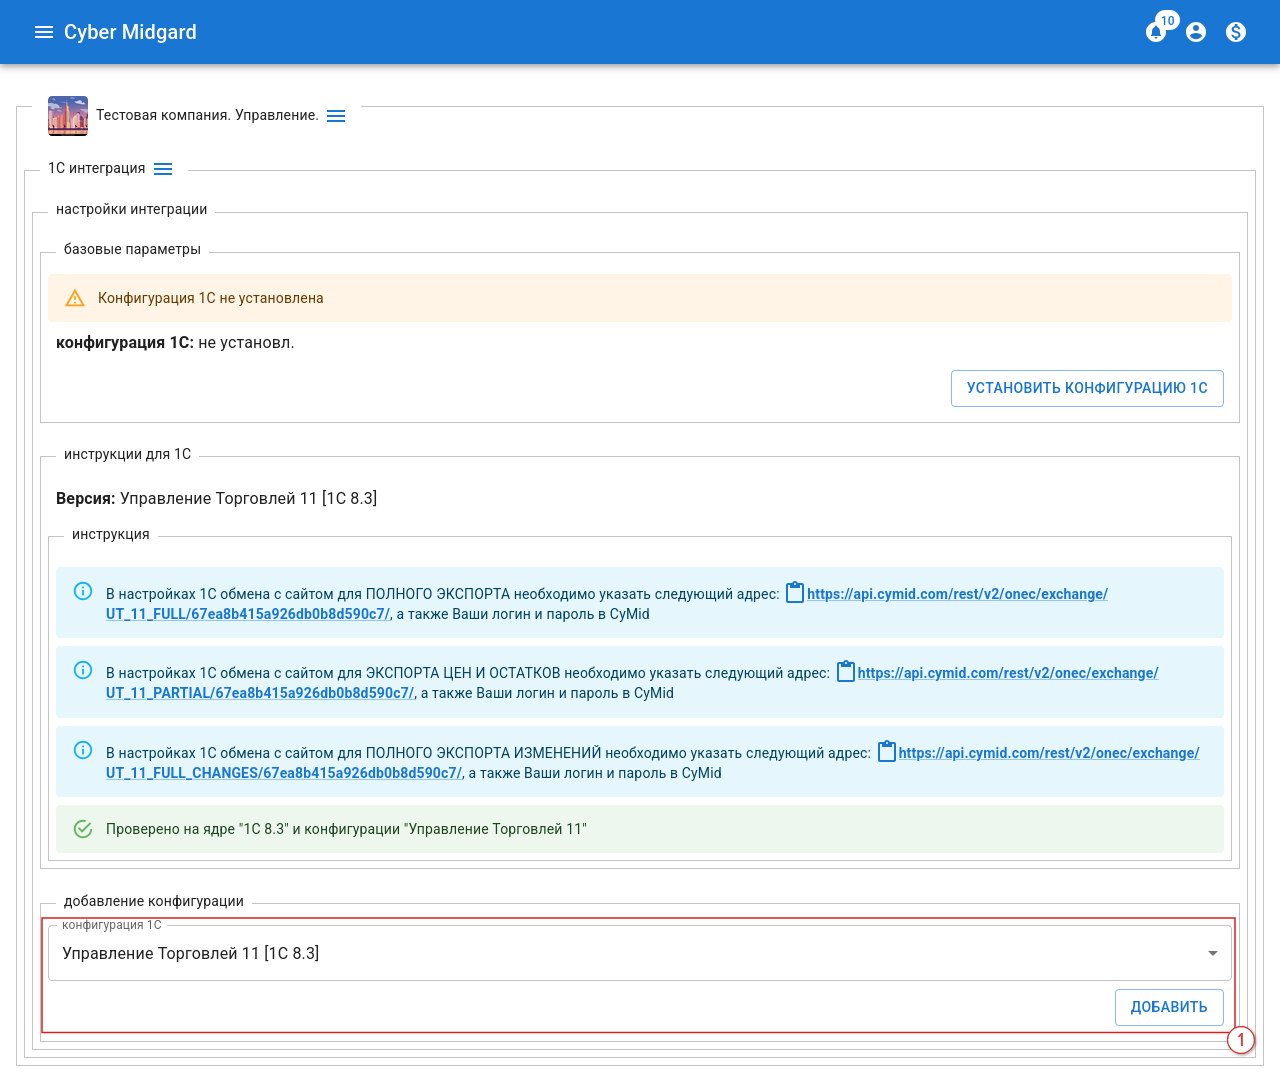Open the main hamburger navigation menu
Screen dimensions: 1280x1090
point(43,32)
